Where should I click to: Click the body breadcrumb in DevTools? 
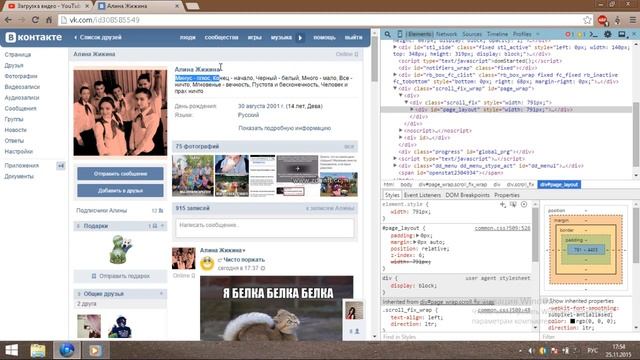click(x=406, y=184)
